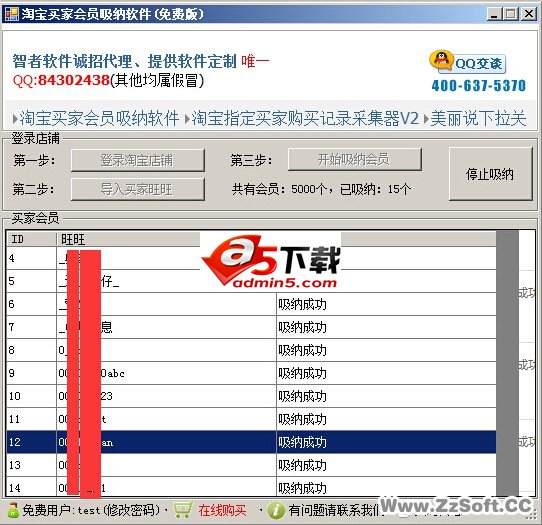Click 吸纳成功 status in row 6
Screen dimensions: 542x525
tap(302, 304)
